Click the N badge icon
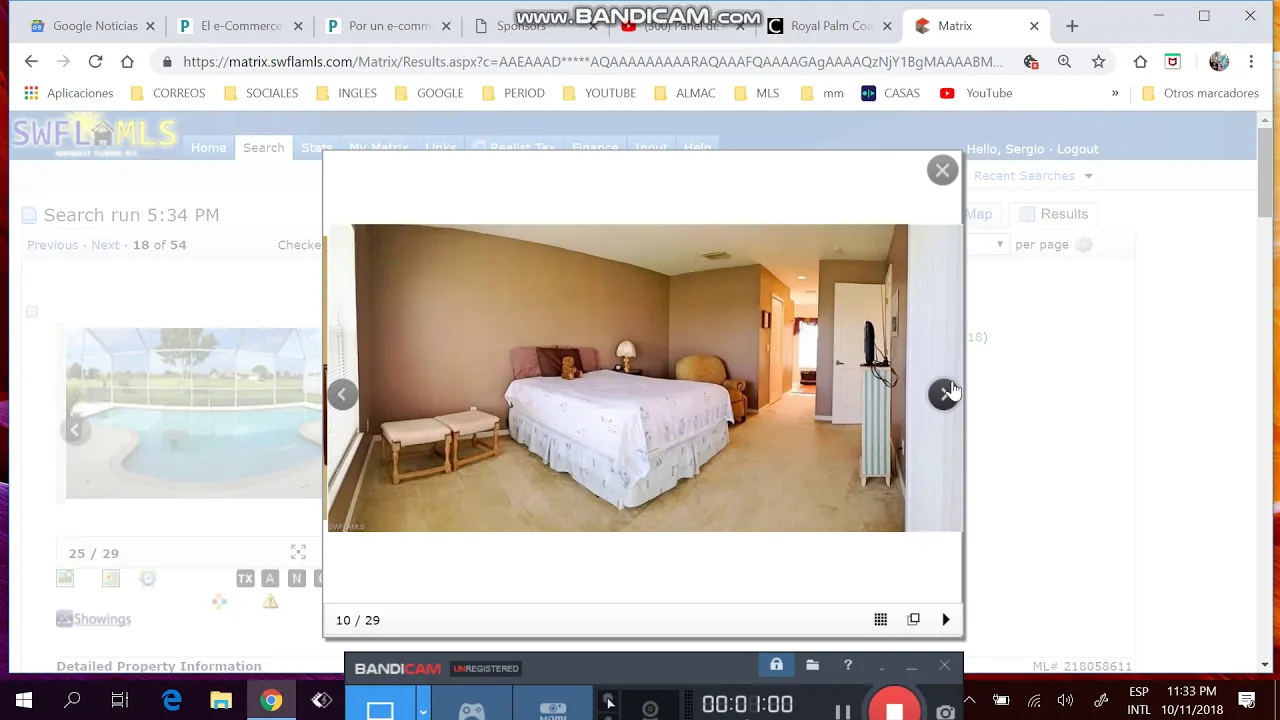Image resolution: width=1280 pixels, height=720 pixels. [x=296, y=578]
